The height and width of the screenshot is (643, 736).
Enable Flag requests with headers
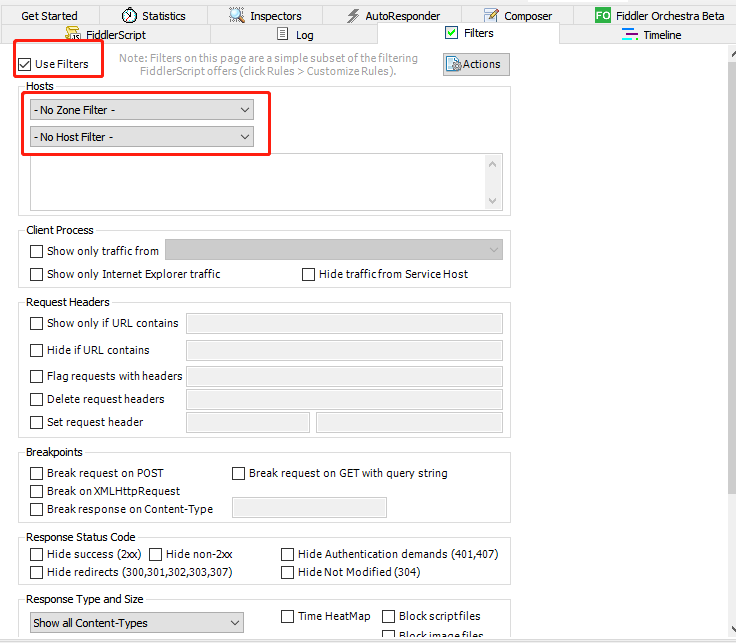coord(36,376)
